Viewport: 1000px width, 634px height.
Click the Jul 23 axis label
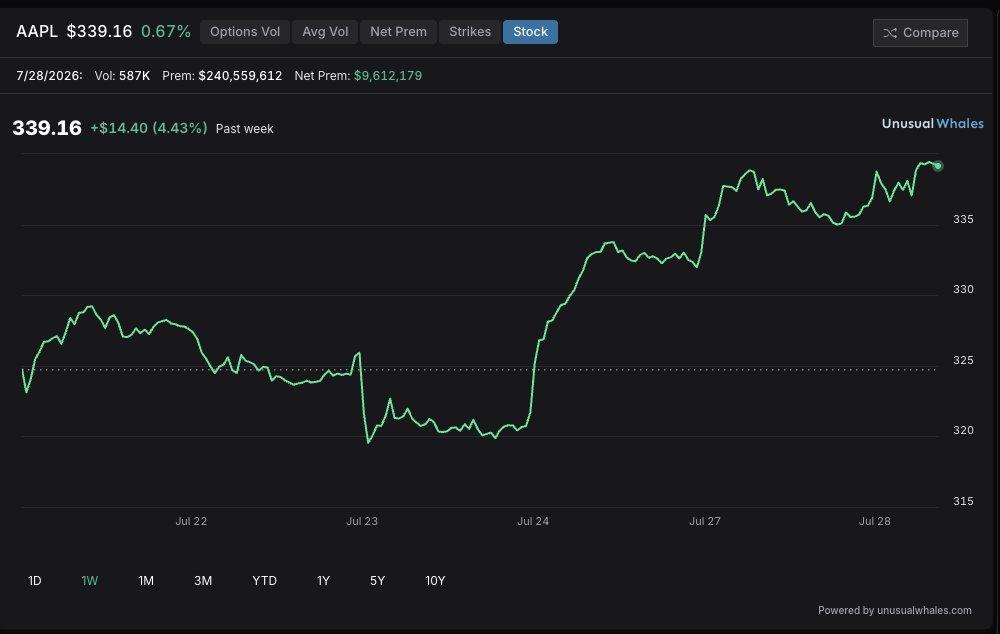pos(362,521)
